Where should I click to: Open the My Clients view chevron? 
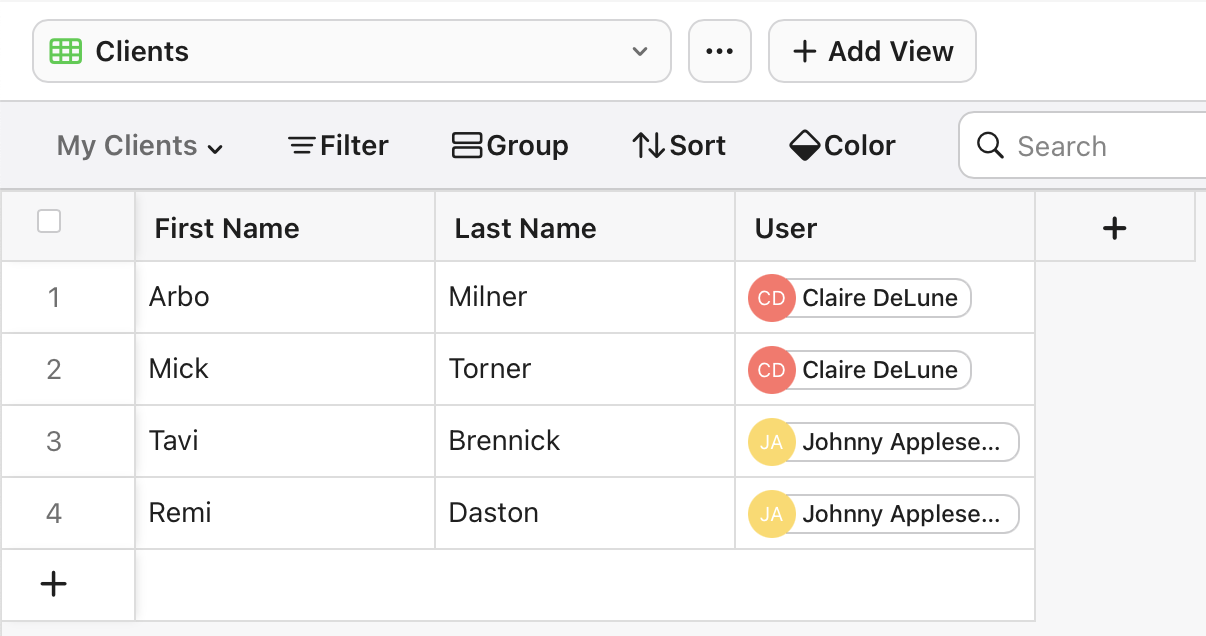pos(215,147)
